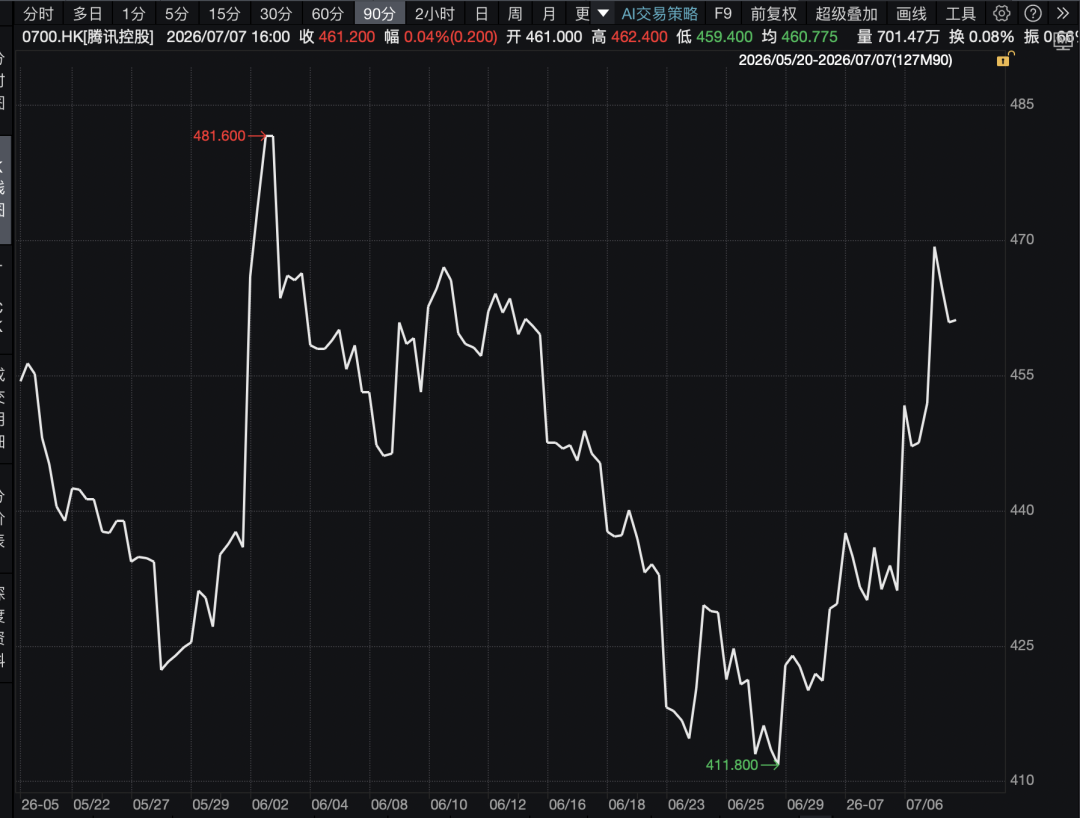Select the 日 daily period
The width and height of the screenshot is (1080, 818).
481,13
